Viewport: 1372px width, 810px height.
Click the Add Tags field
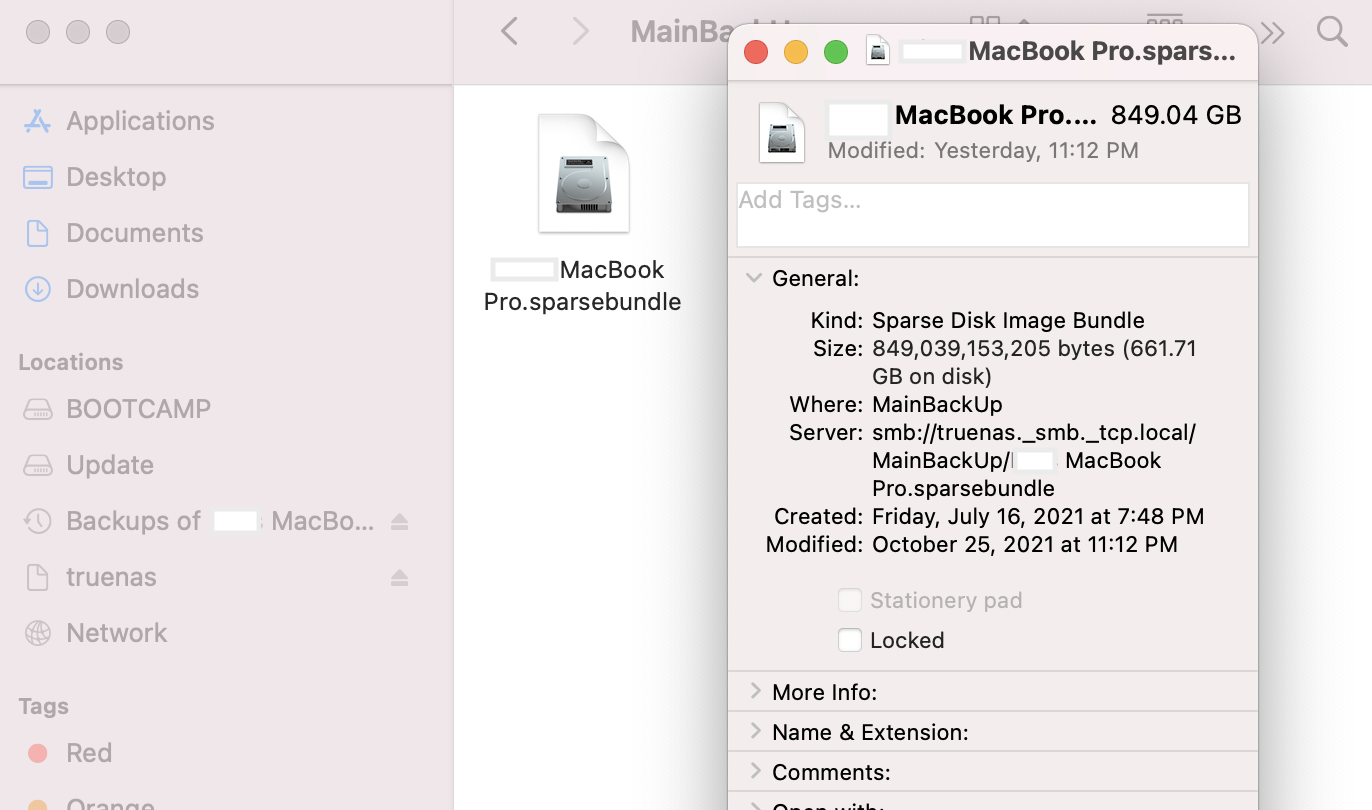[x=993, y=214]
